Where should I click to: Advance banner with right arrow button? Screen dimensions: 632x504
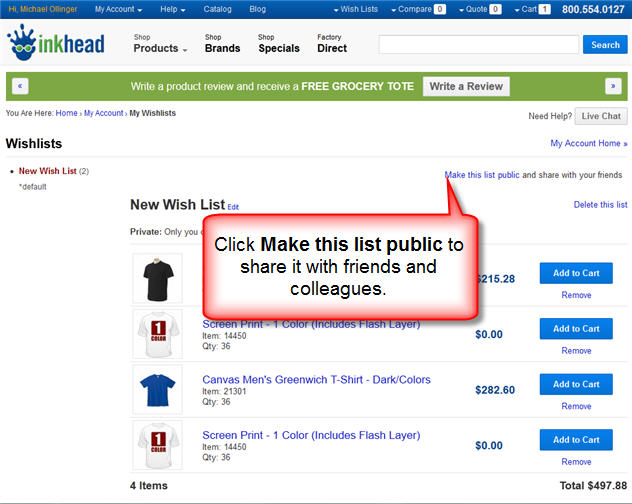[x=613, y=87]
